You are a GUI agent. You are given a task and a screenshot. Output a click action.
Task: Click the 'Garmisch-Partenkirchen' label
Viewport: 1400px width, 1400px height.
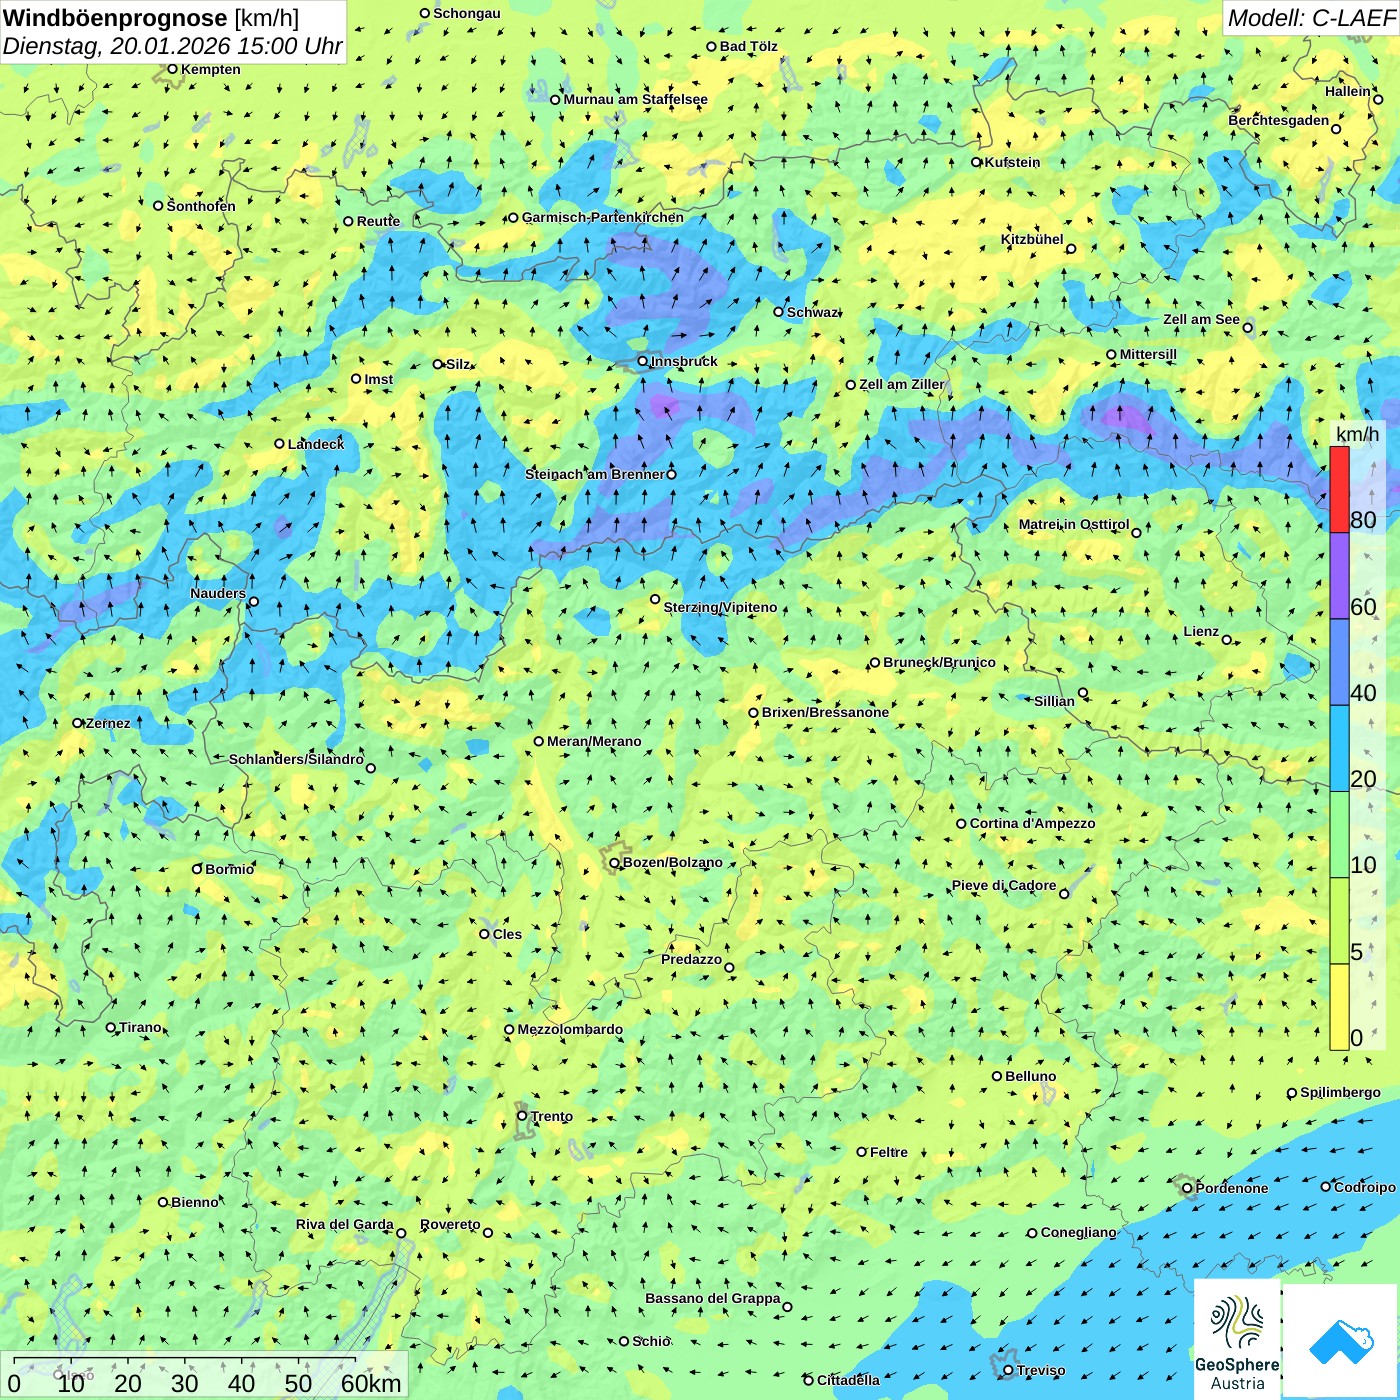tap(603, 217)
